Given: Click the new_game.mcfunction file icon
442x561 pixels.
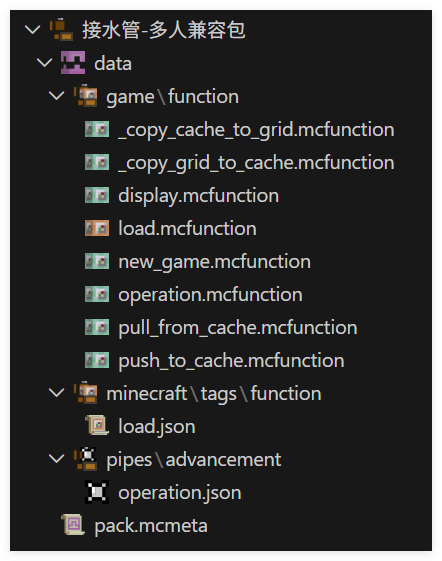Looking at the screenshot, I should click(97, 261).
